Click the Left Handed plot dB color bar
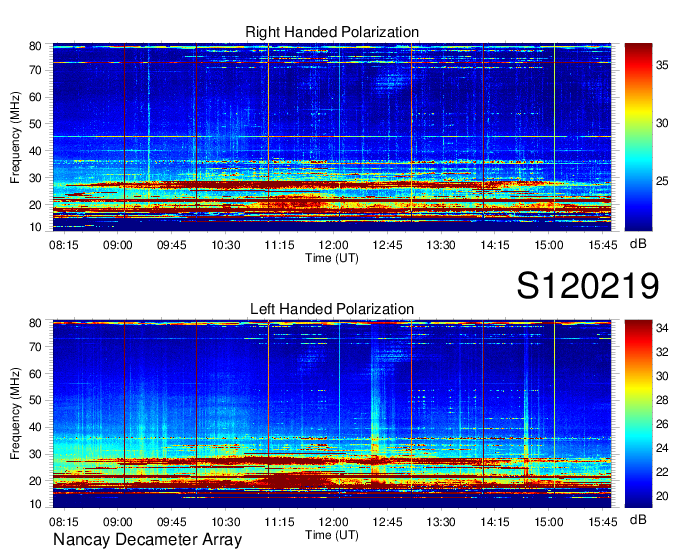 point(638,414)
